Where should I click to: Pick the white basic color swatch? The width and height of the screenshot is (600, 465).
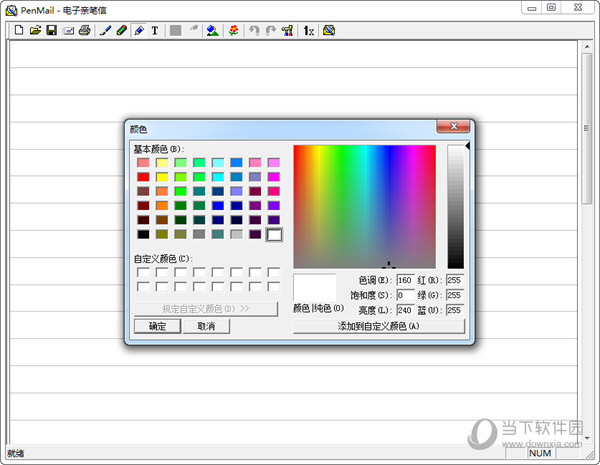[274, 234]
